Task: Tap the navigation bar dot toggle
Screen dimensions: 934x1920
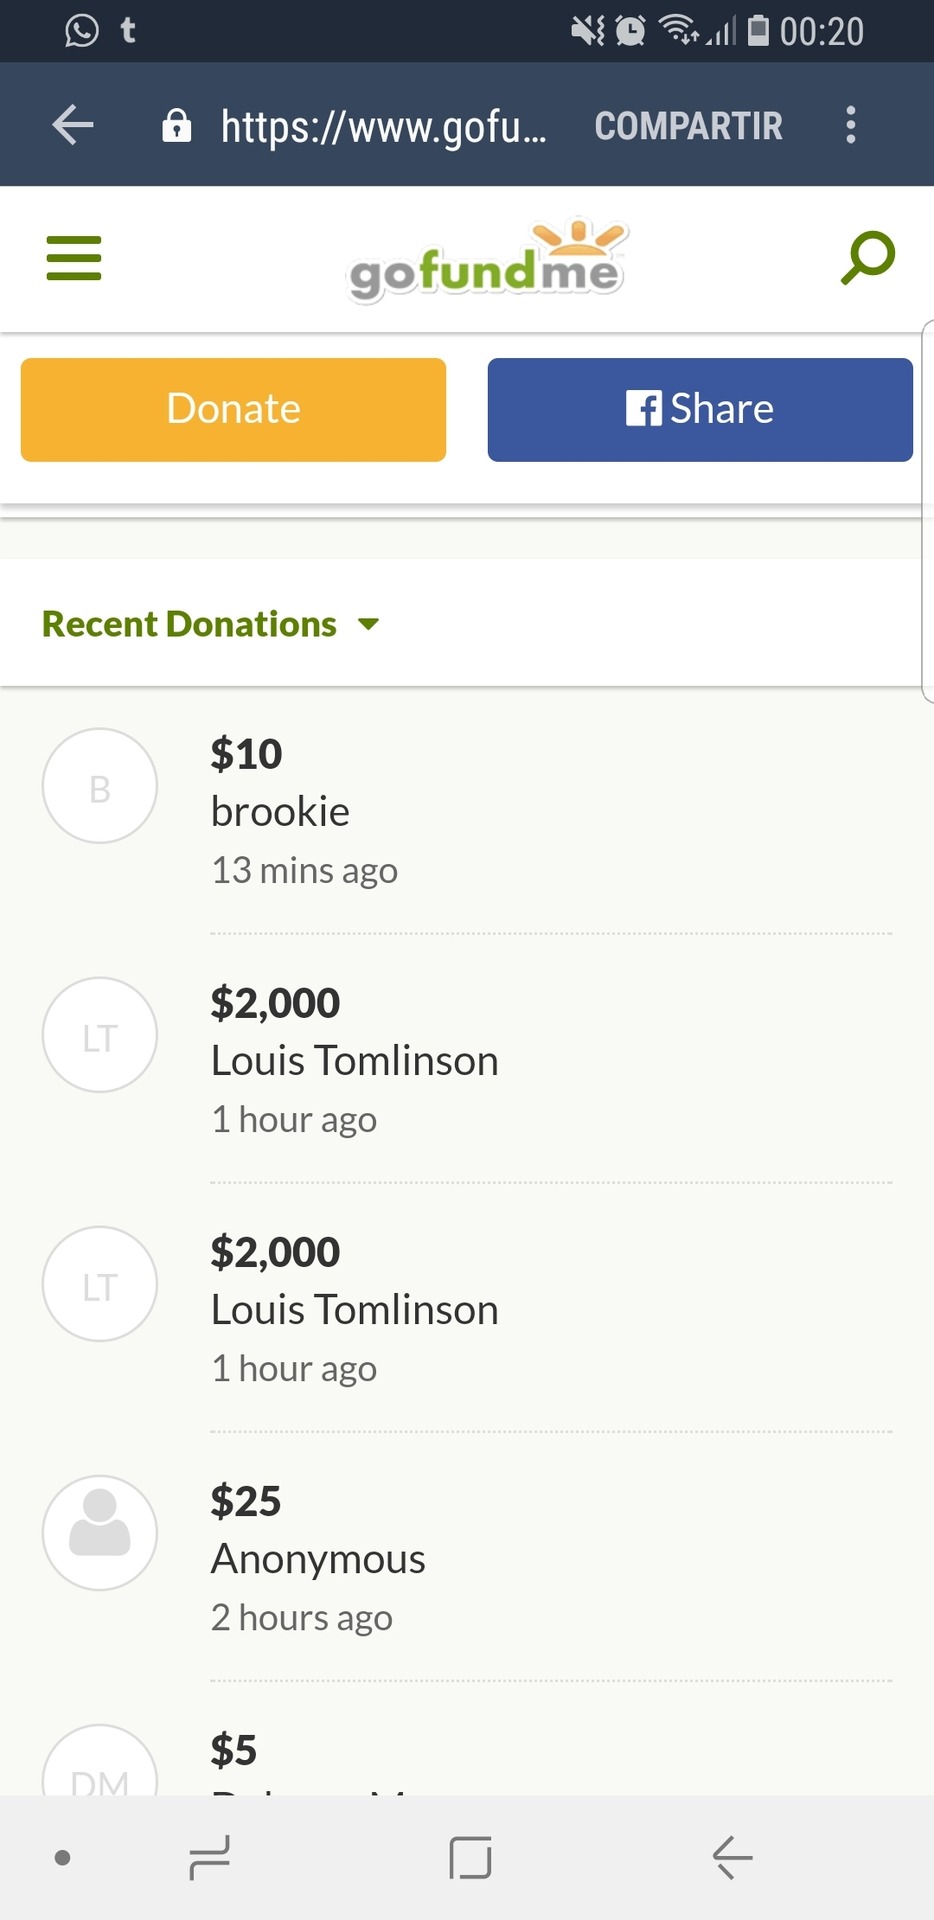Action: tap(62, 1858)
